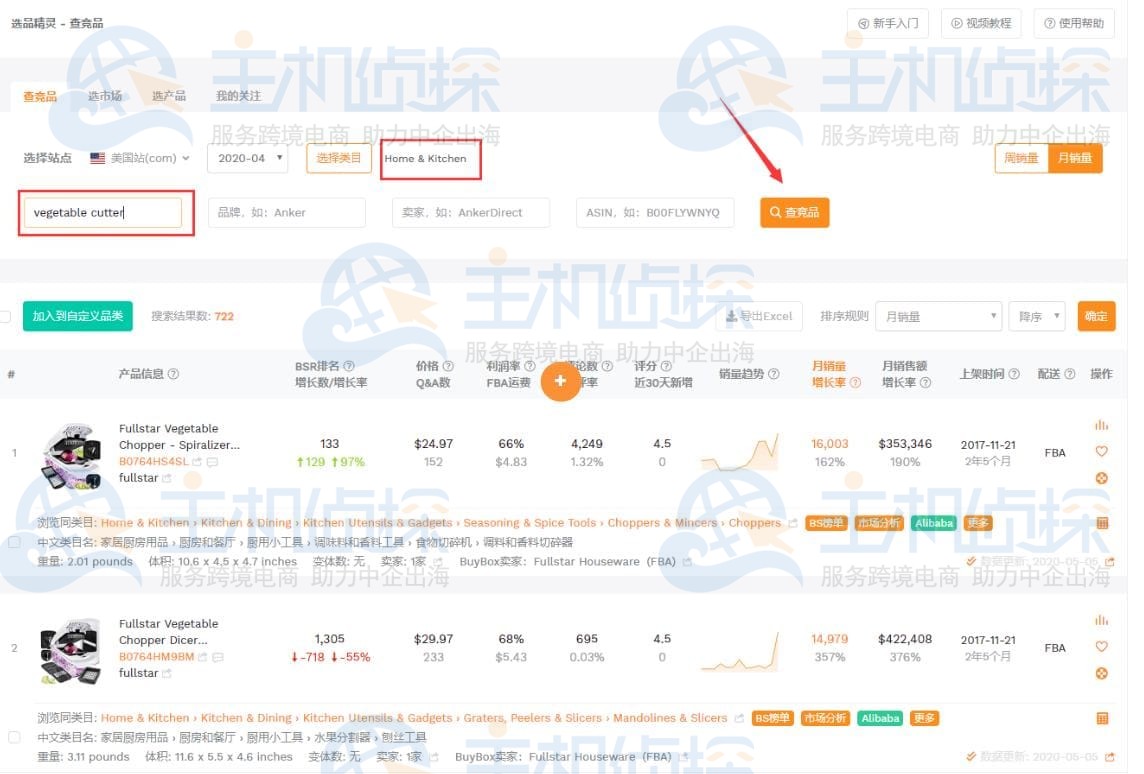Image resolution: width=1144 pixels, height=774 pixels.
Task: Click help icon beside 销量趋势 header
Action: point(773,374)
